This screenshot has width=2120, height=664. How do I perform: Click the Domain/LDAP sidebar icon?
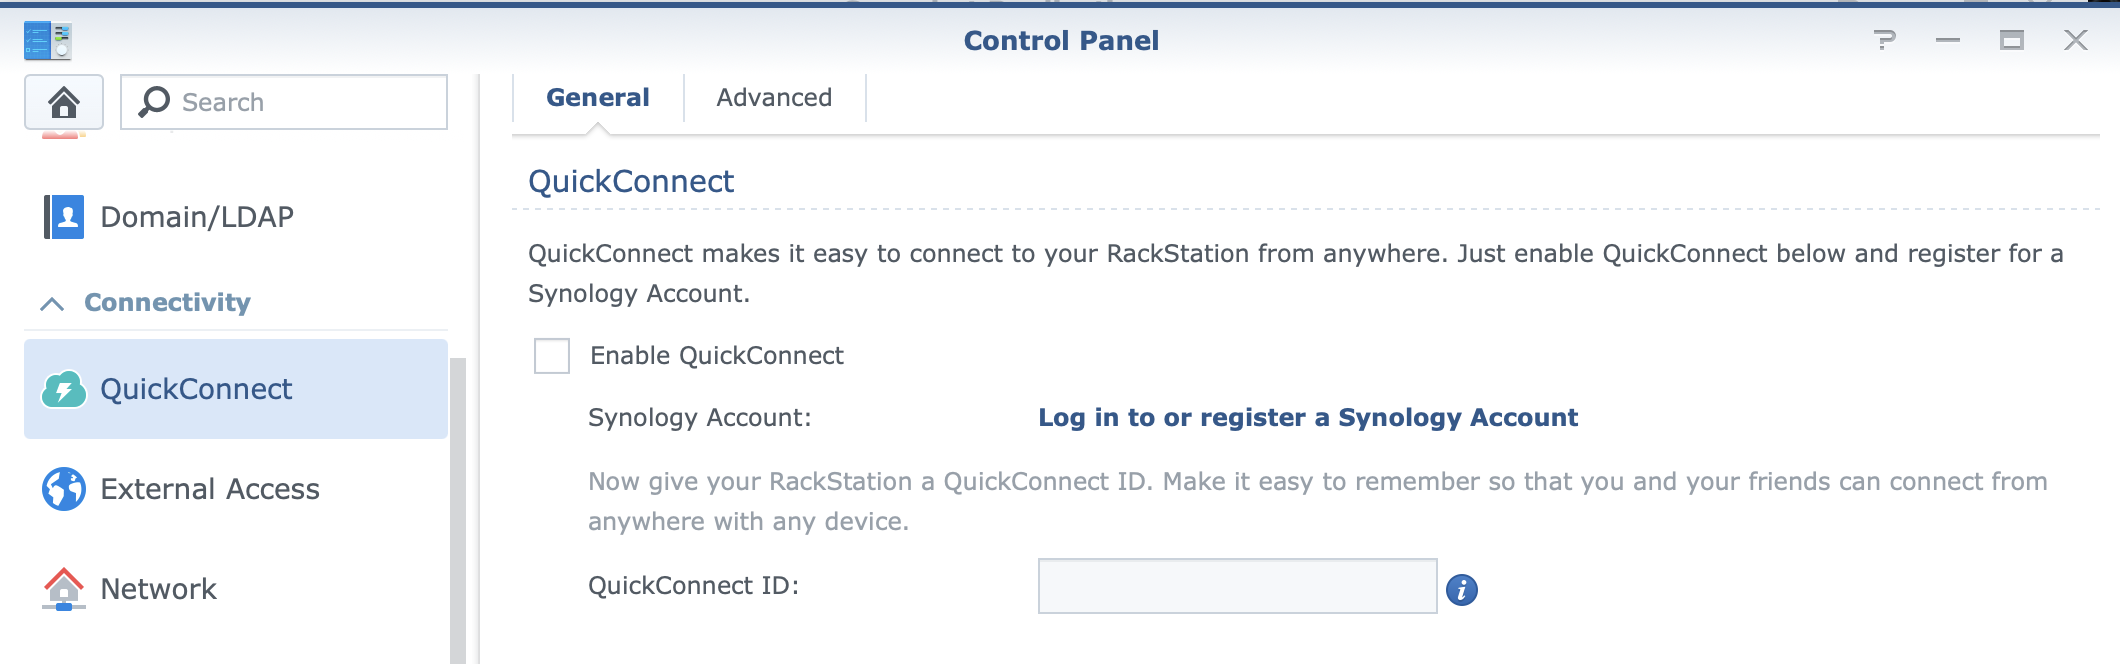64,217
